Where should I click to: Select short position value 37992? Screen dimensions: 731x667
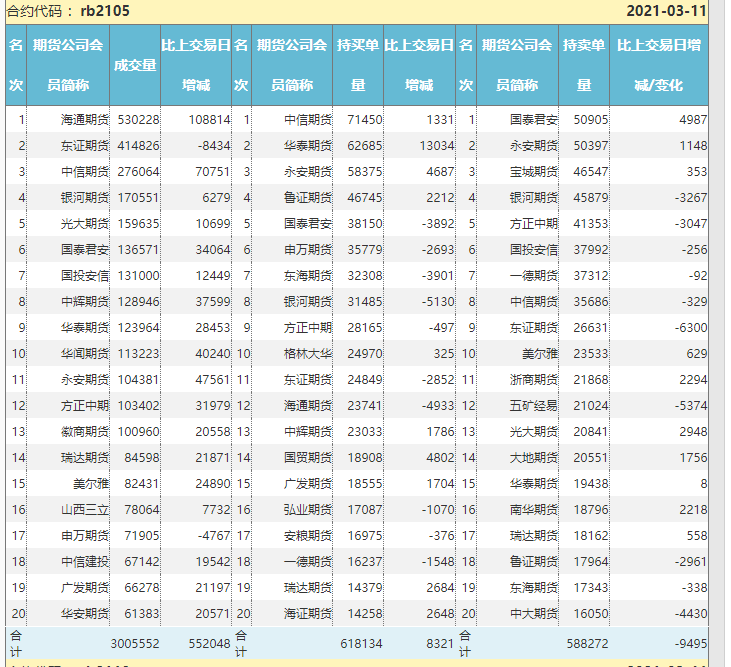(591, 250)
